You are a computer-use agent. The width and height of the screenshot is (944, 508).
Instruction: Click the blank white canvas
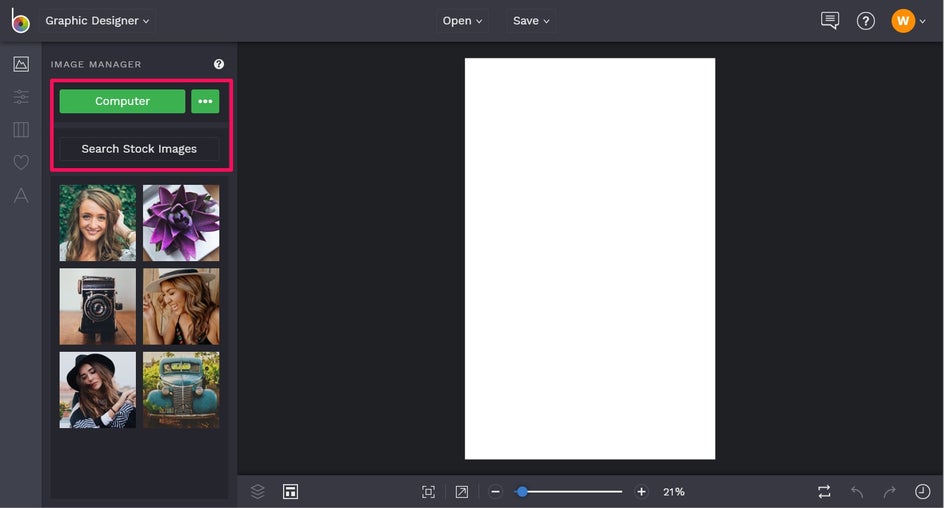tap(590, 259)
